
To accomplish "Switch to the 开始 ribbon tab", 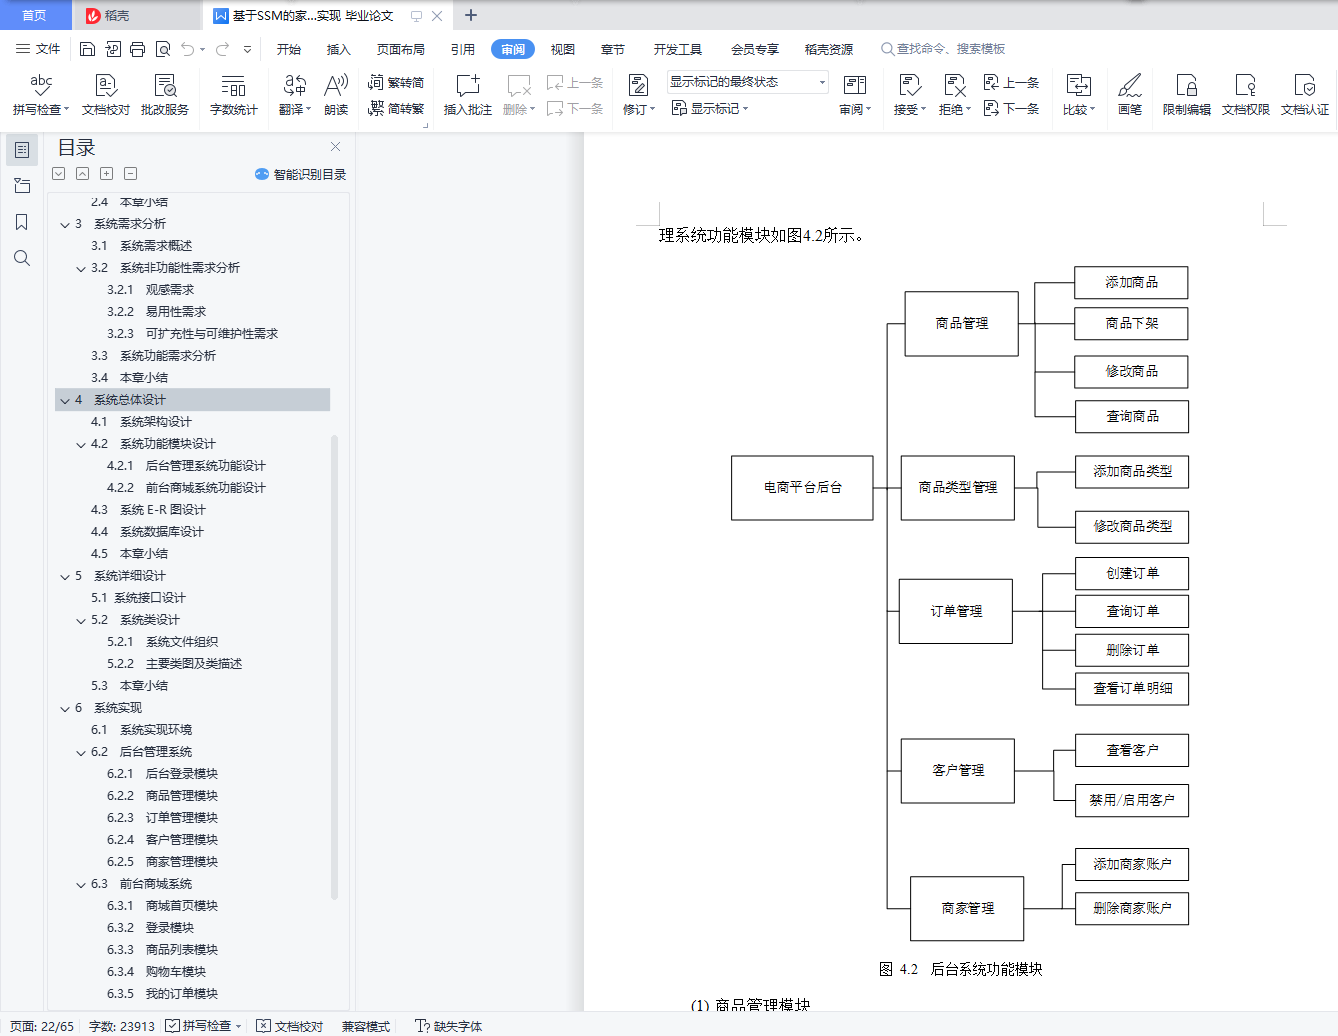I will pyautogui.click(x=289, y=49).
